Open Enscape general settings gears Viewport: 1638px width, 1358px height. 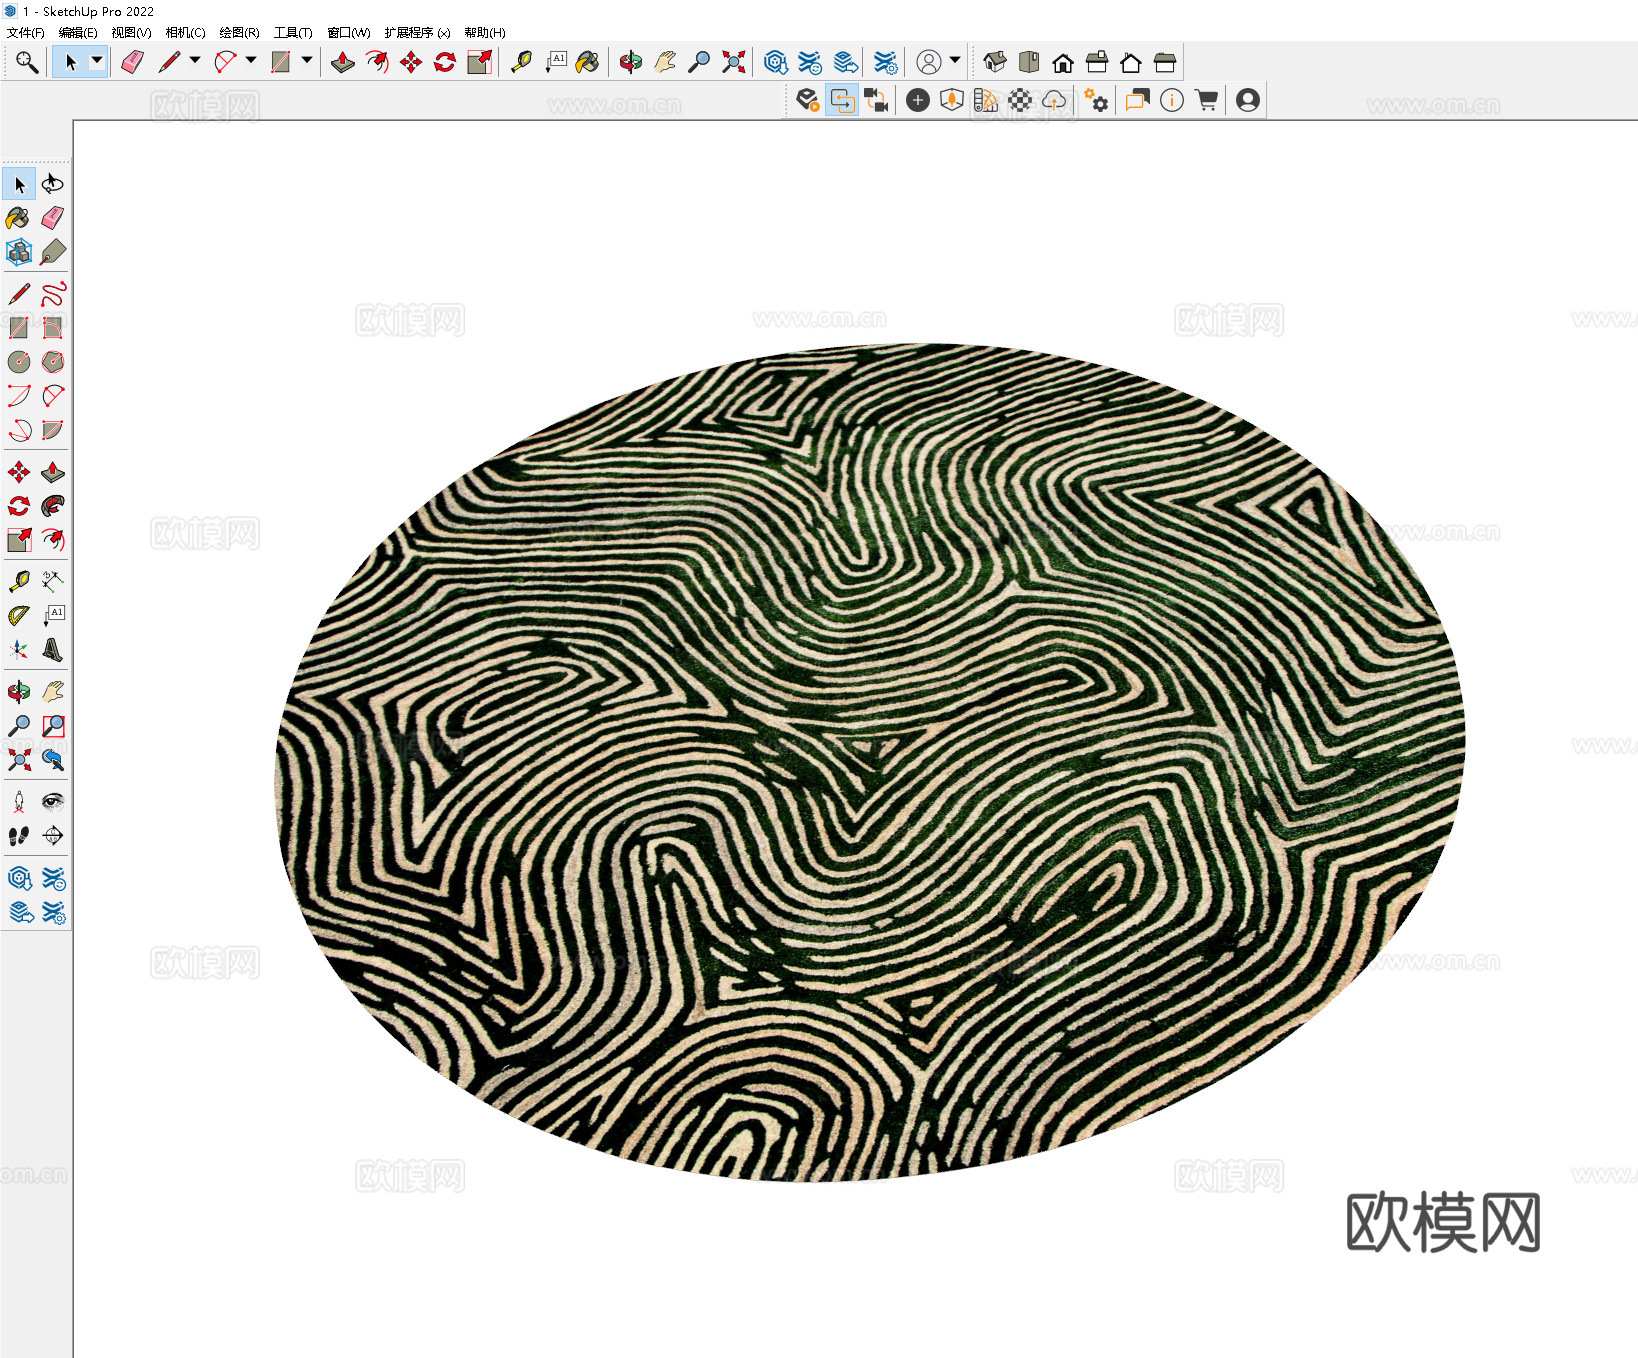[1096, 100]
